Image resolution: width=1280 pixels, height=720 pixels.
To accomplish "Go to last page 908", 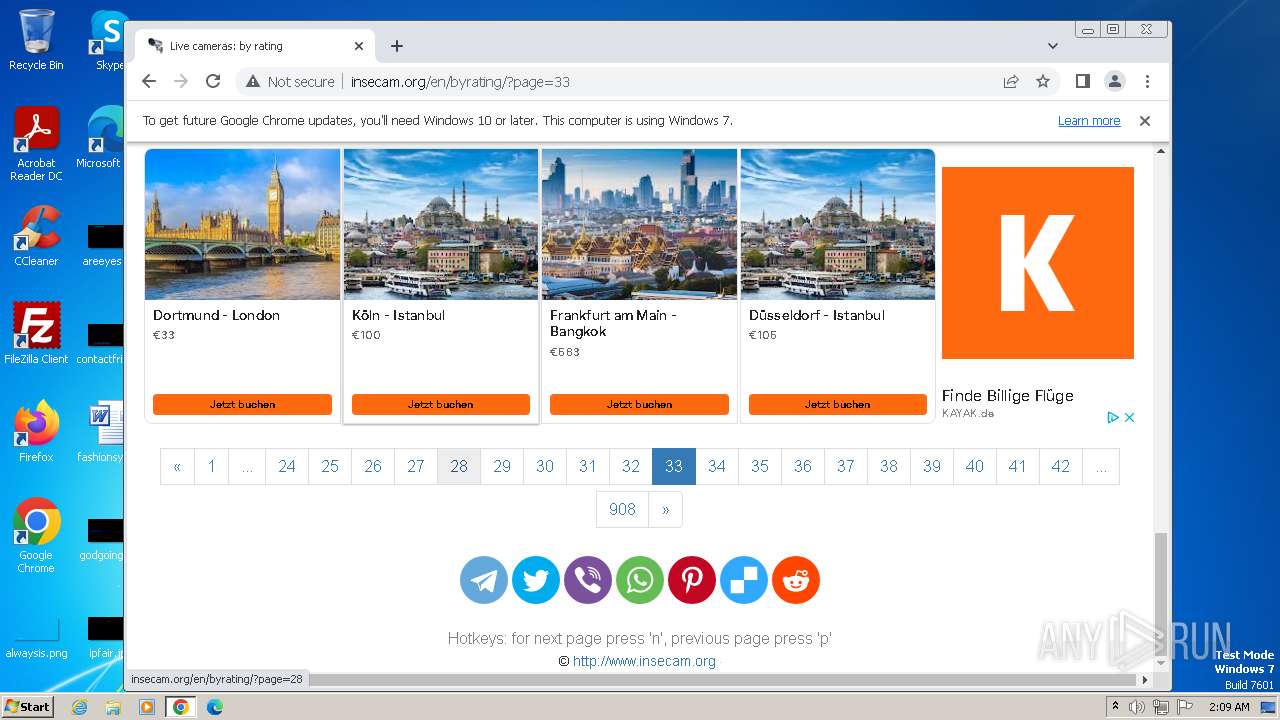I will [x=622, y=509].
